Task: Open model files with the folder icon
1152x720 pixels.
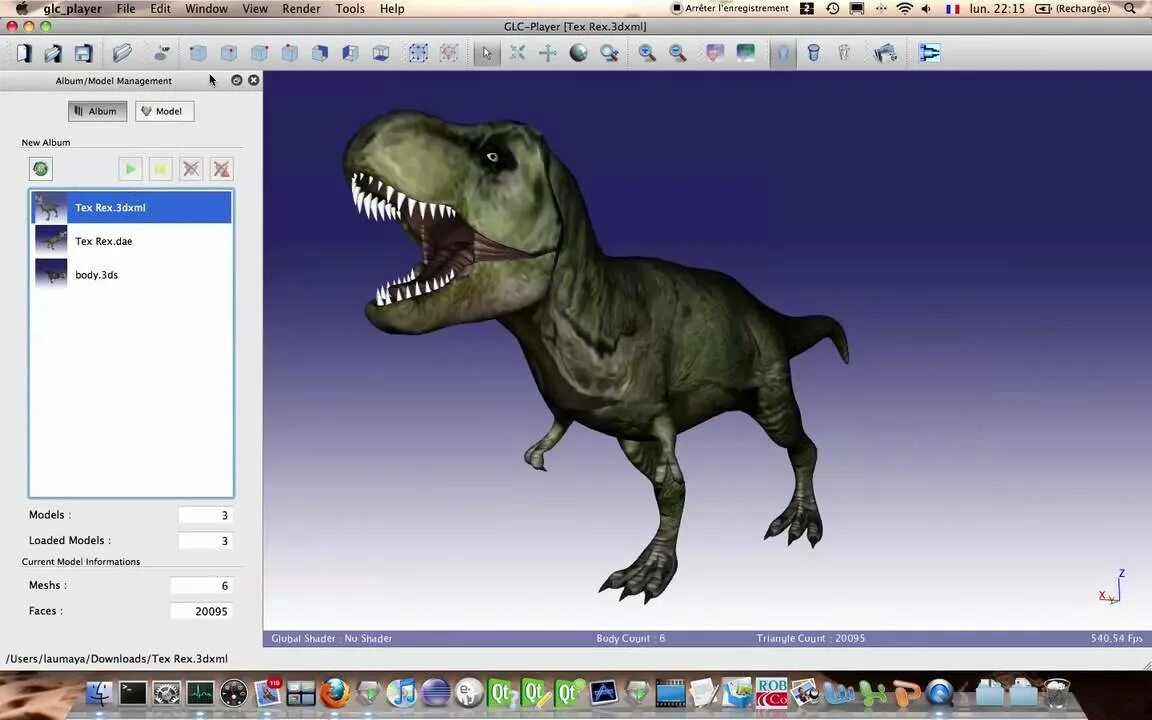Action: 122,53
